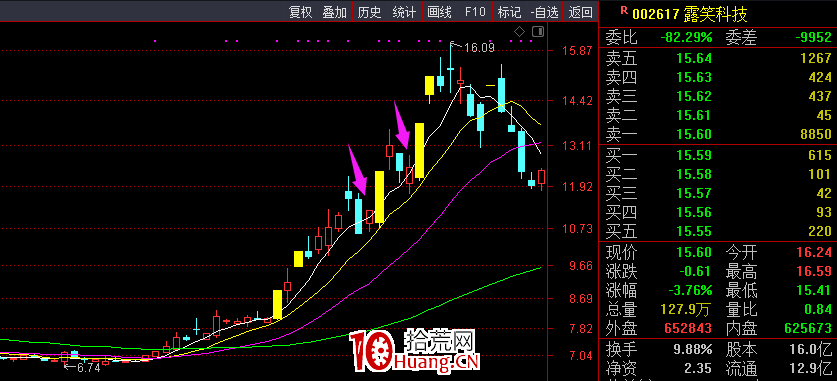Select the 卖一 15.60 ask row

[718, 134]
